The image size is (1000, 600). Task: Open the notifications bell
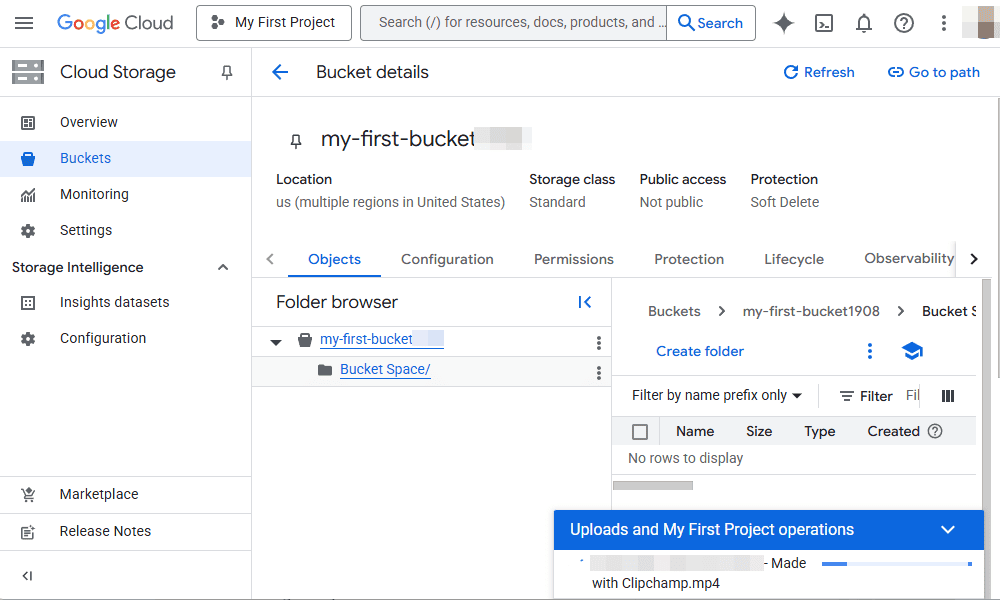864,23
